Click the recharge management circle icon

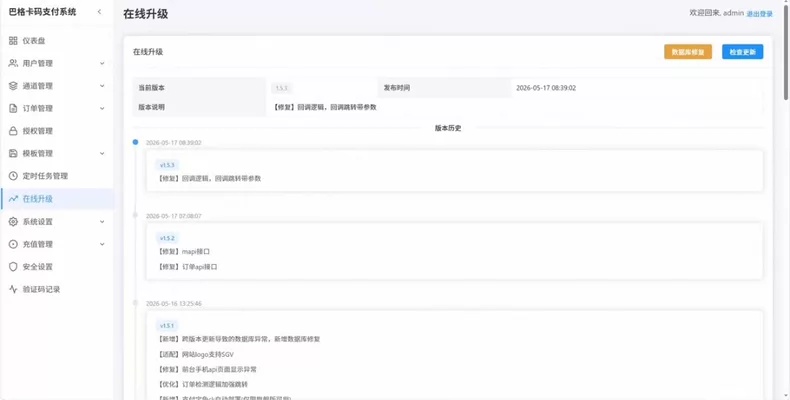(13, 244)
